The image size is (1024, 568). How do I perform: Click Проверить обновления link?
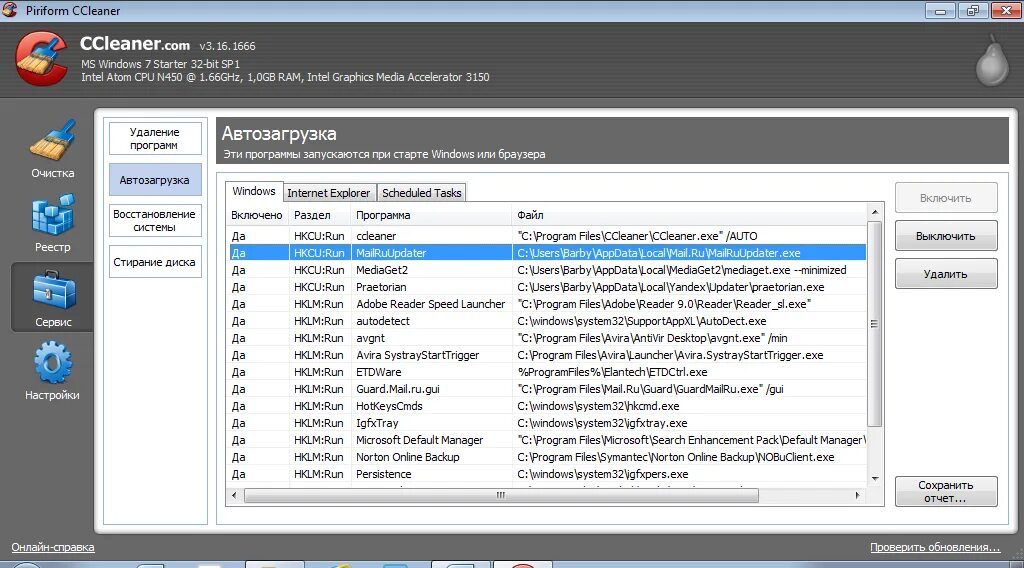tap(935, 547)
